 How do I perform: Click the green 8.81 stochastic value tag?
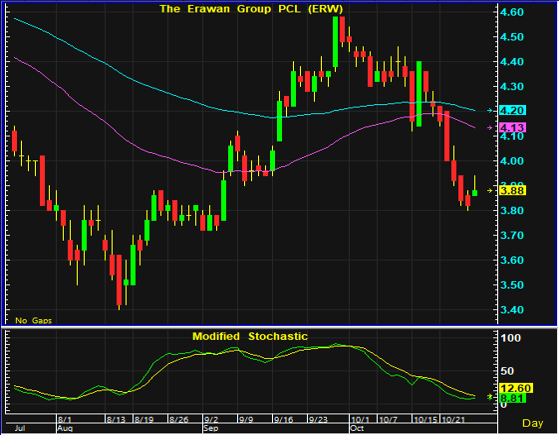coord(513,398)
